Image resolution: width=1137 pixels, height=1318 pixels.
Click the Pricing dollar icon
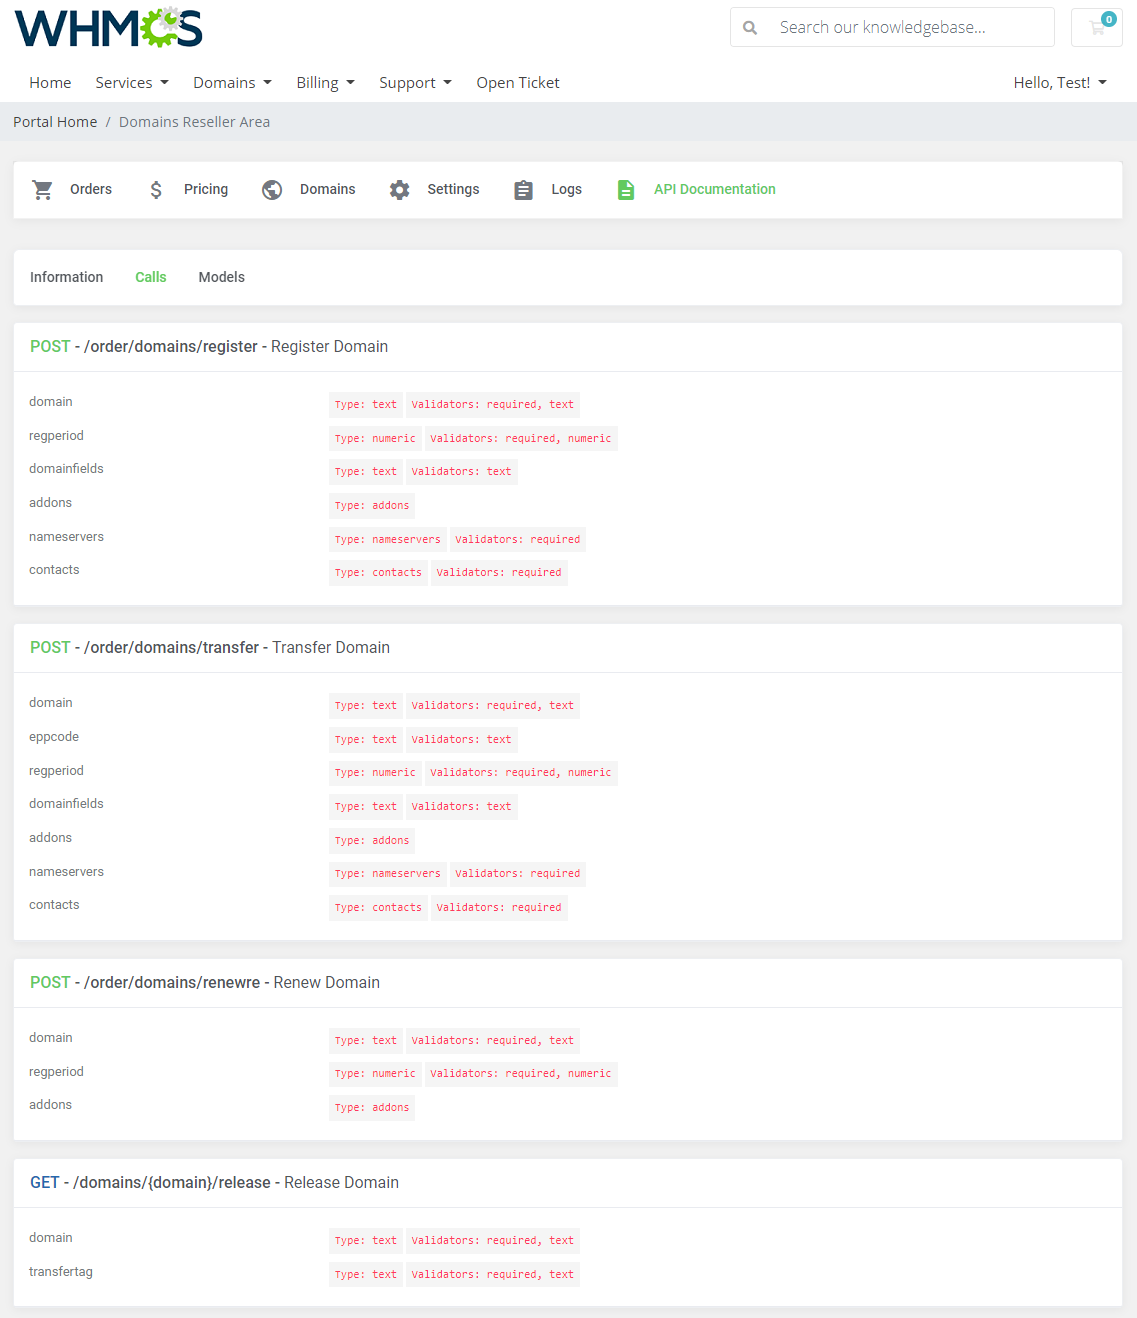click(x=156, y=189)
